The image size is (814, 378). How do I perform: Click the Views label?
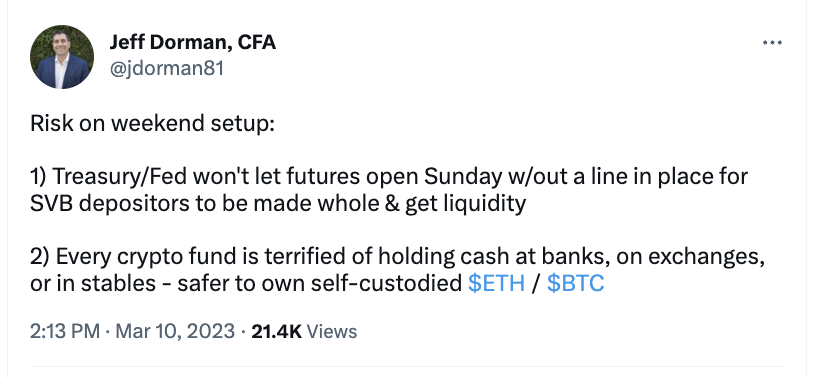(x=332, y=331)
